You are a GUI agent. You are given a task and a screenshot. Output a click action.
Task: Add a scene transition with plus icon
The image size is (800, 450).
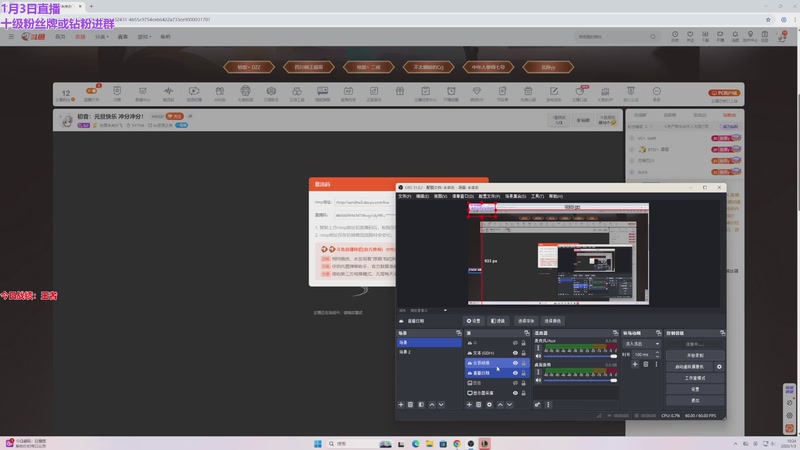click(635, 364)
